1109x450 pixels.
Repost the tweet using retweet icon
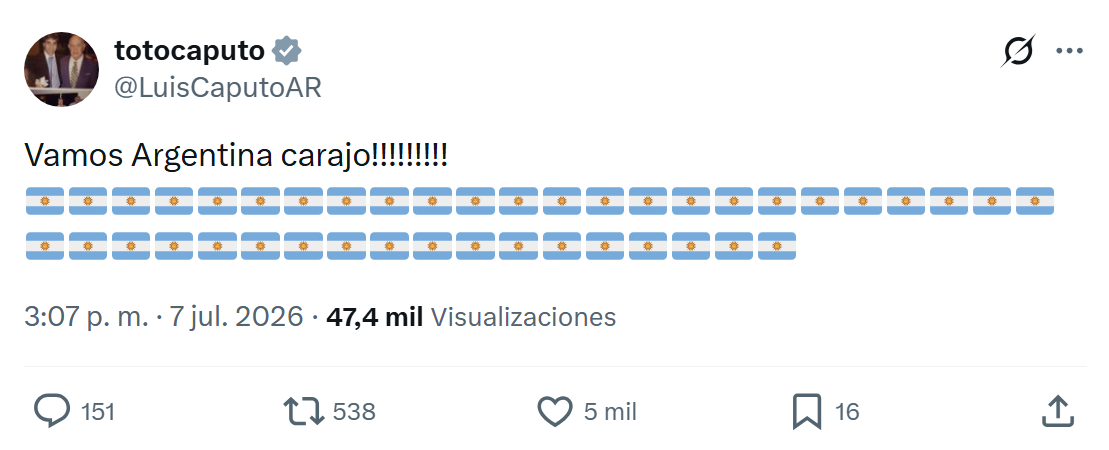(x=303, y=411)
